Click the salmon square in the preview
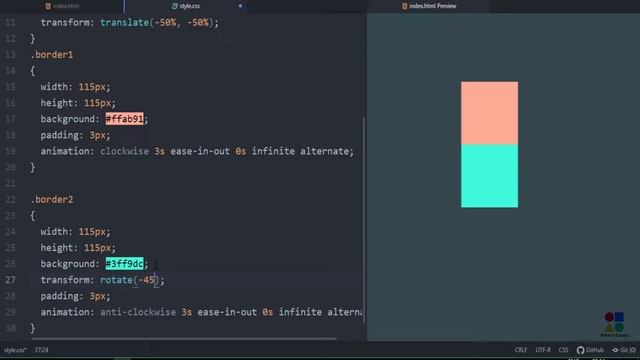 coord(489,113)
